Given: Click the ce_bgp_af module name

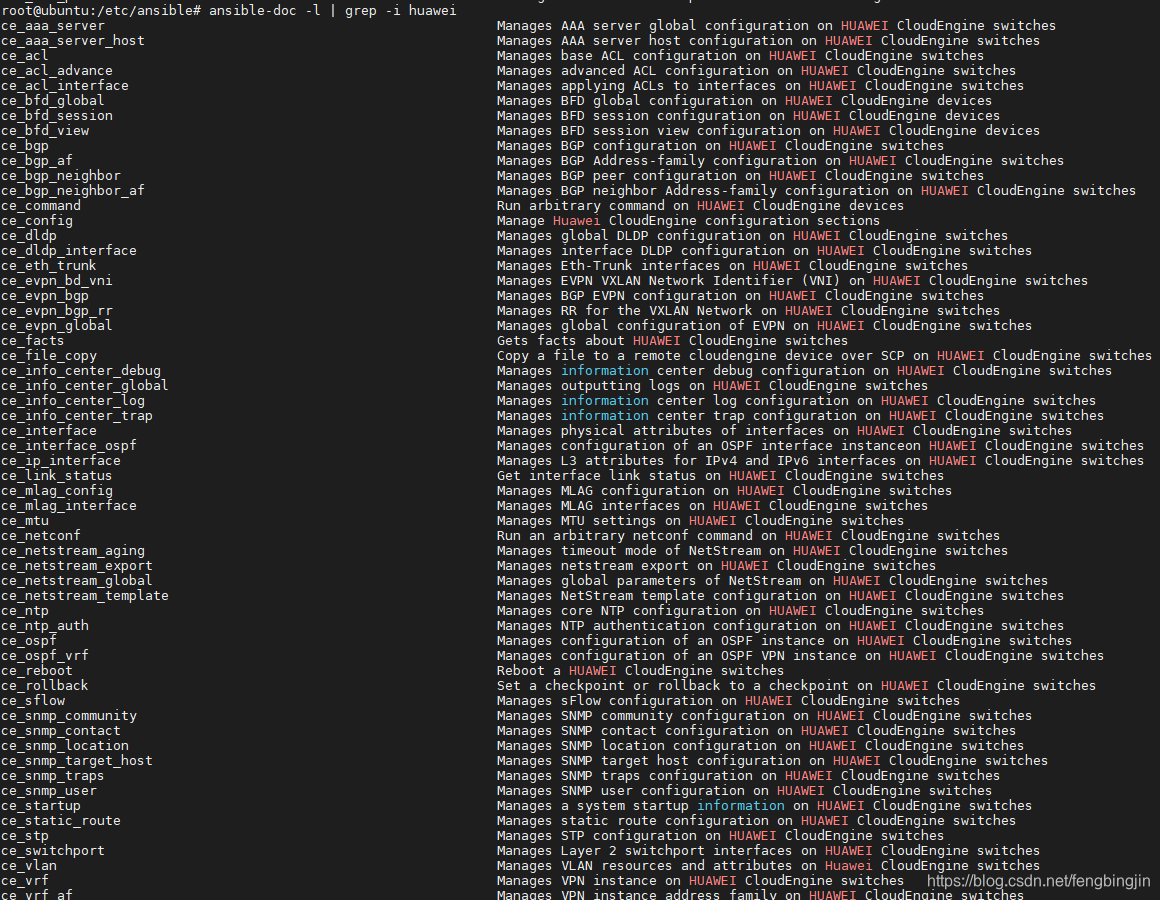Looking at the screenshot, I should pos(37,160).
